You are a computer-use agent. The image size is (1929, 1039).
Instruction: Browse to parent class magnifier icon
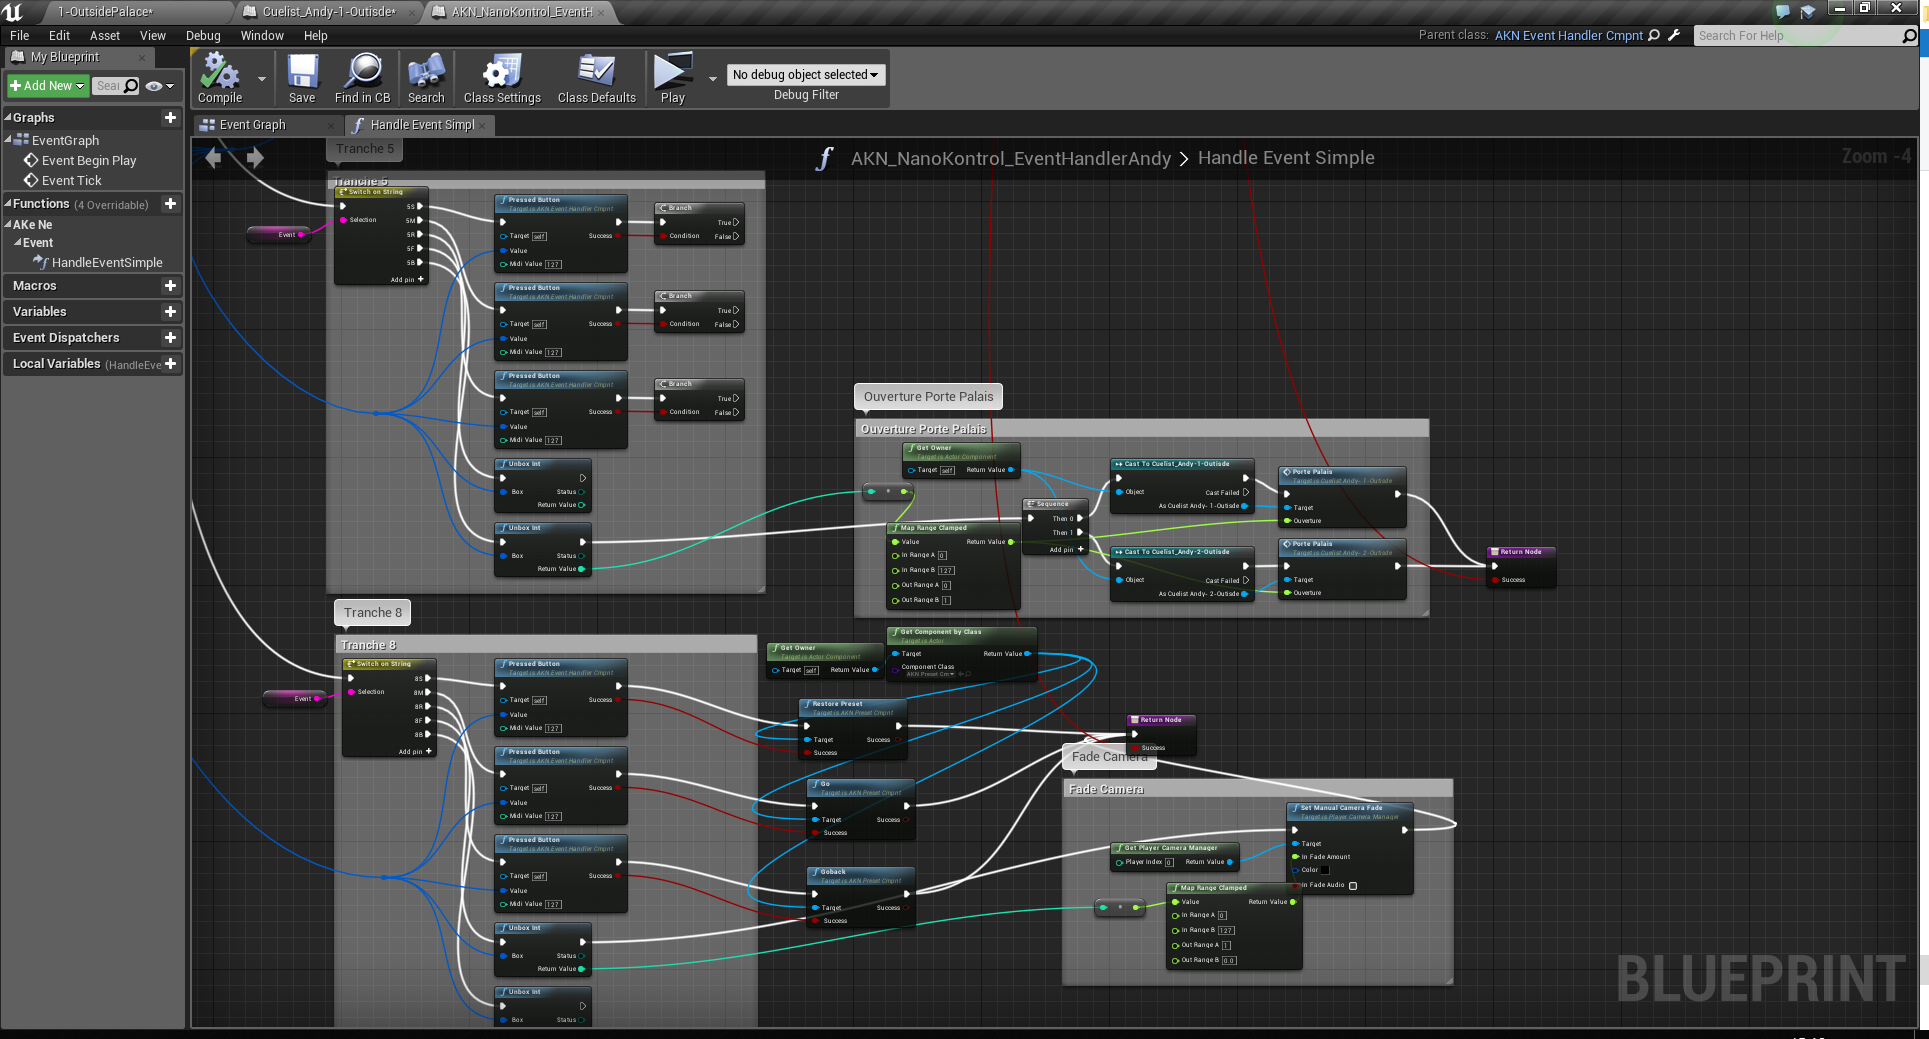click(1654, 35)
